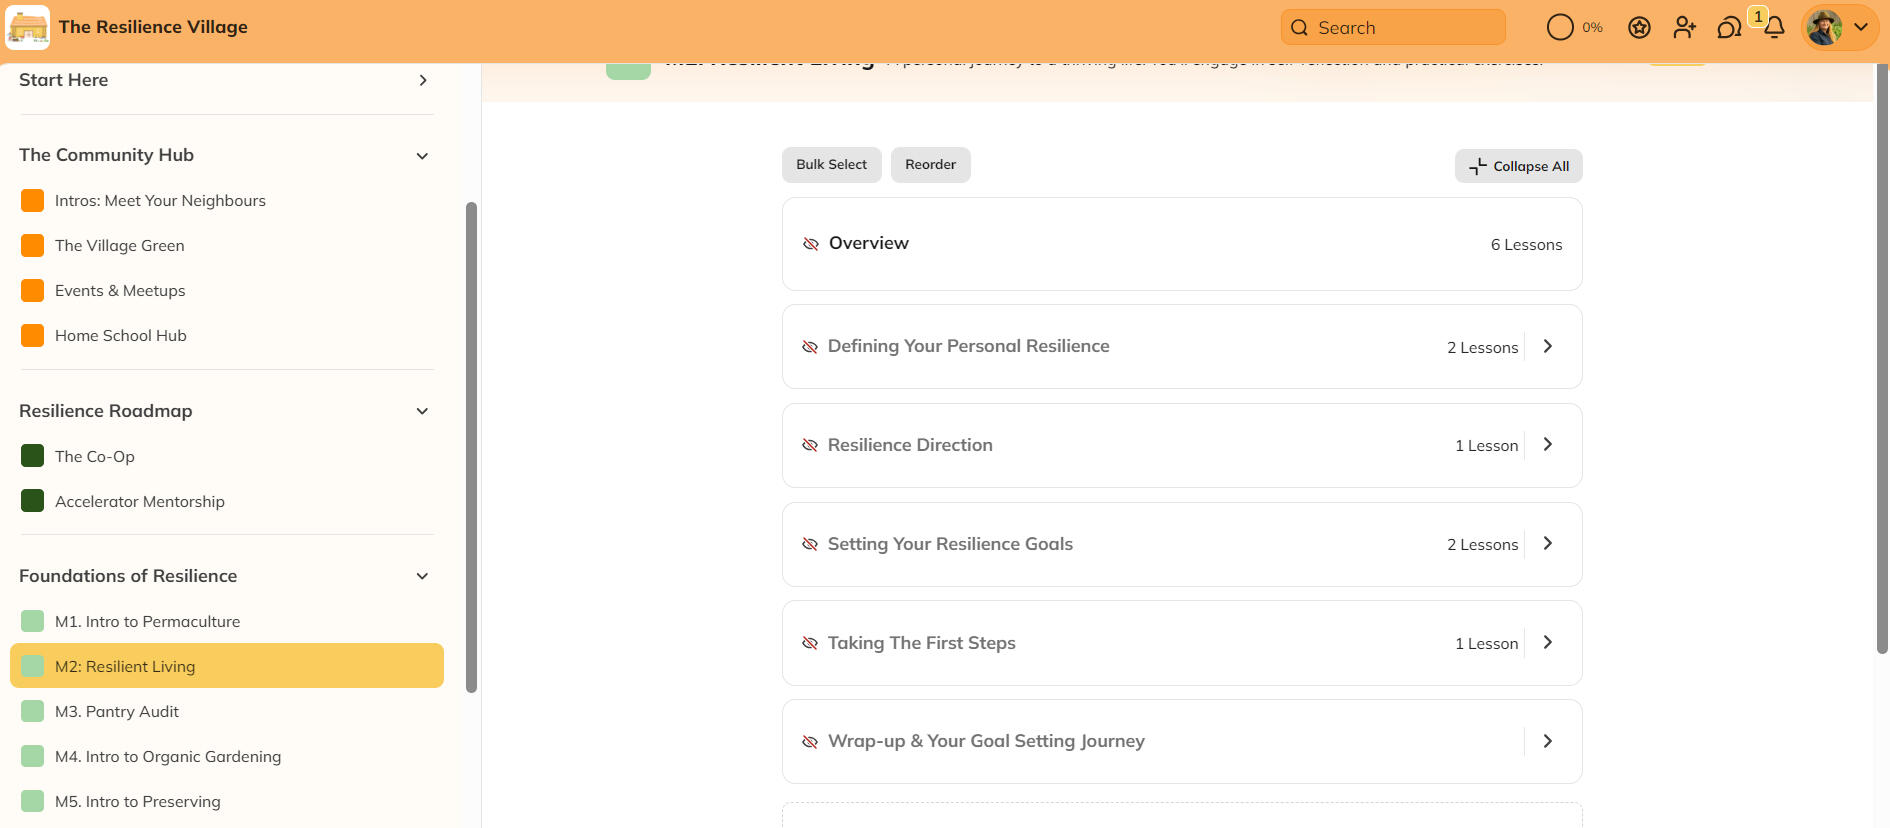This screenshot has height=828, width=1890.
Task: Click the search magnifier icon
Action: tap(1299, 28)
